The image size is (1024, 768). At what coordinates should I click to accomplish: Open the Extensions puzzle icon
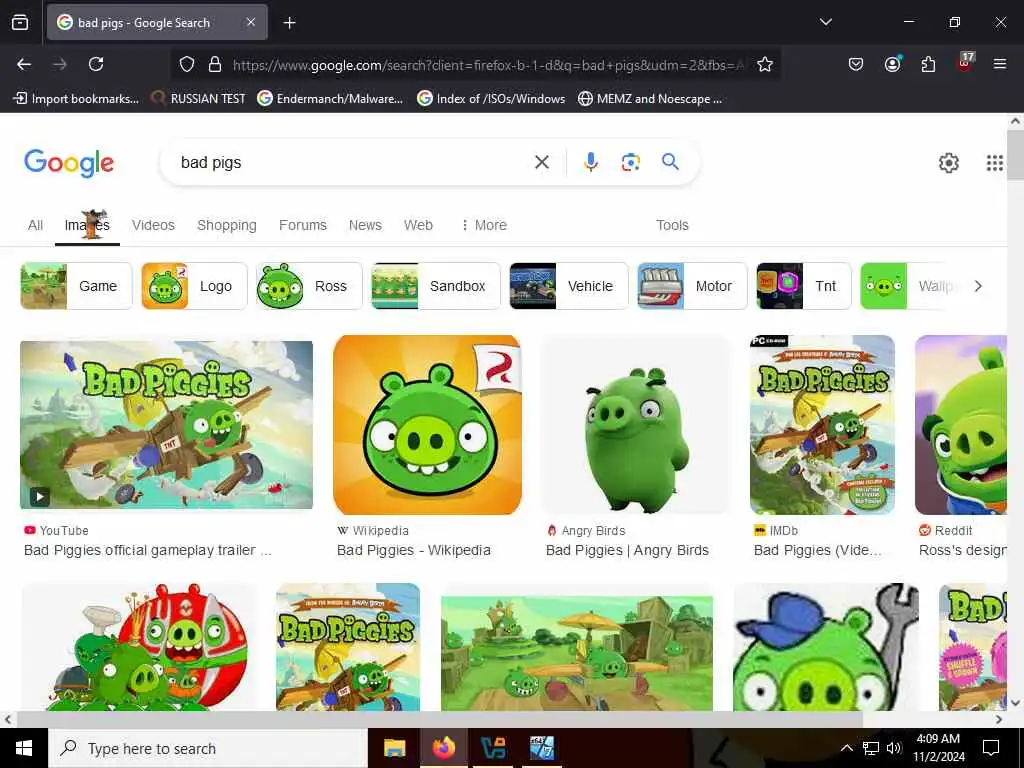928,64
